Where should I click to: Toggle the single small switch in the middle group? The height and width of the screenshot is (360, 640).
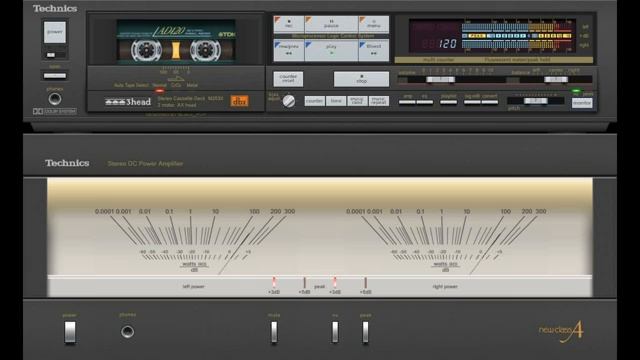(x=449, y=102)
